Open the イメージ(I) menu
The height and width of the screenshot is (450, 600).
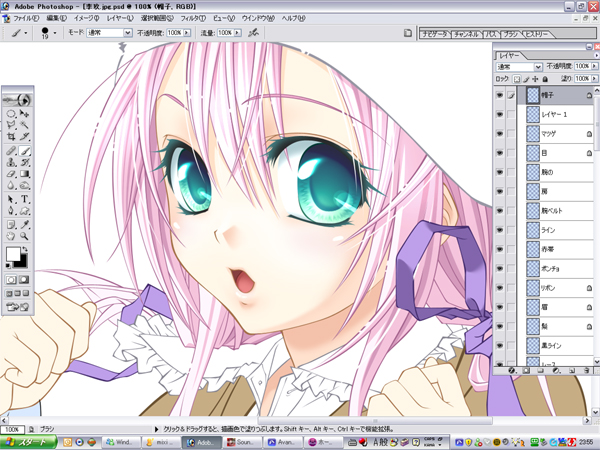coord(86,18)
